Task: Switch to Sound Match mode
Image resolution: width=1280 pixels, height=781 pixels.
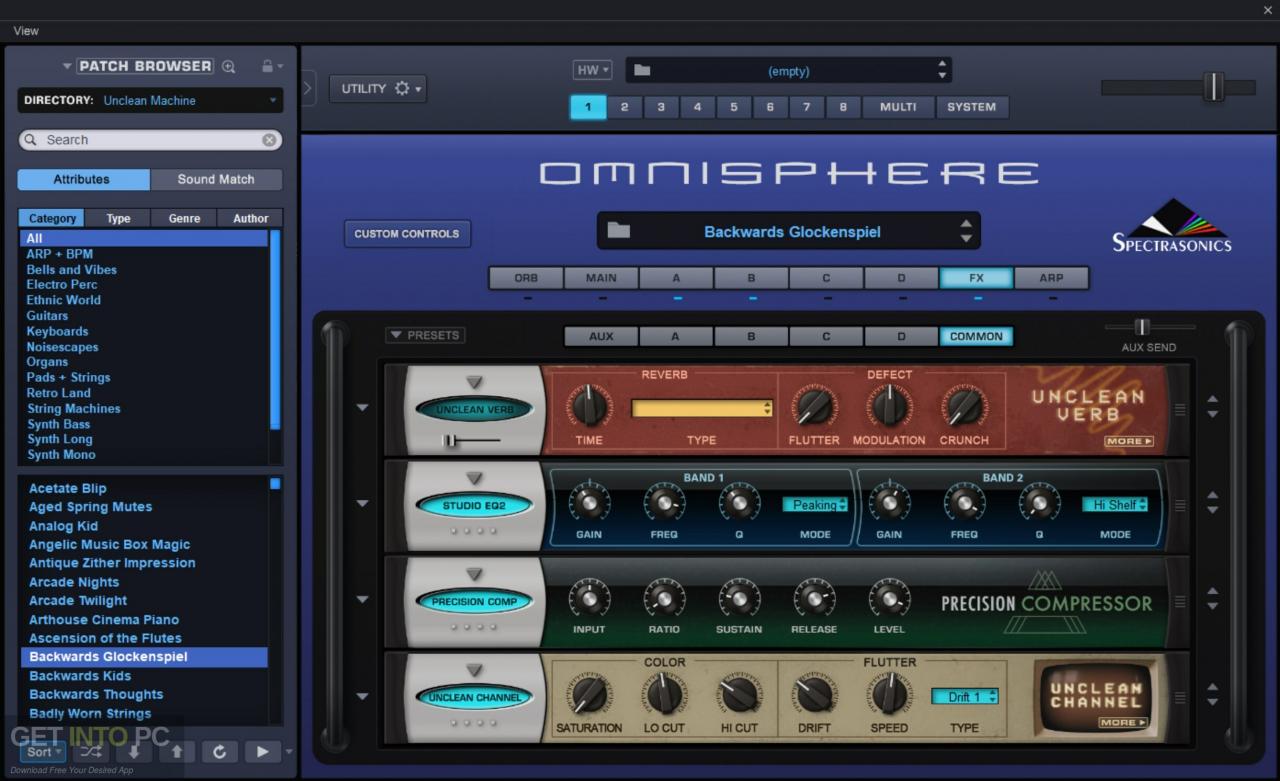Action: pyautogui.click(x=216, y=179)
